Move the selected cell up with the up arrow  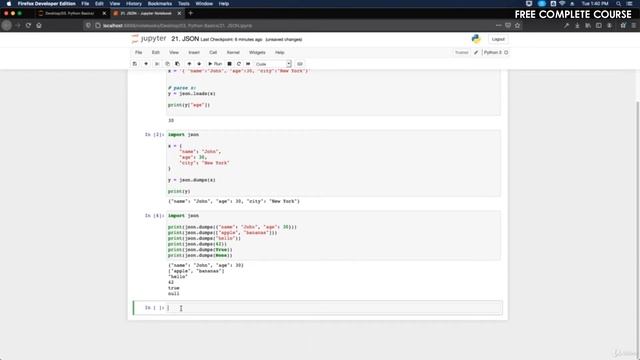(189, 64)
